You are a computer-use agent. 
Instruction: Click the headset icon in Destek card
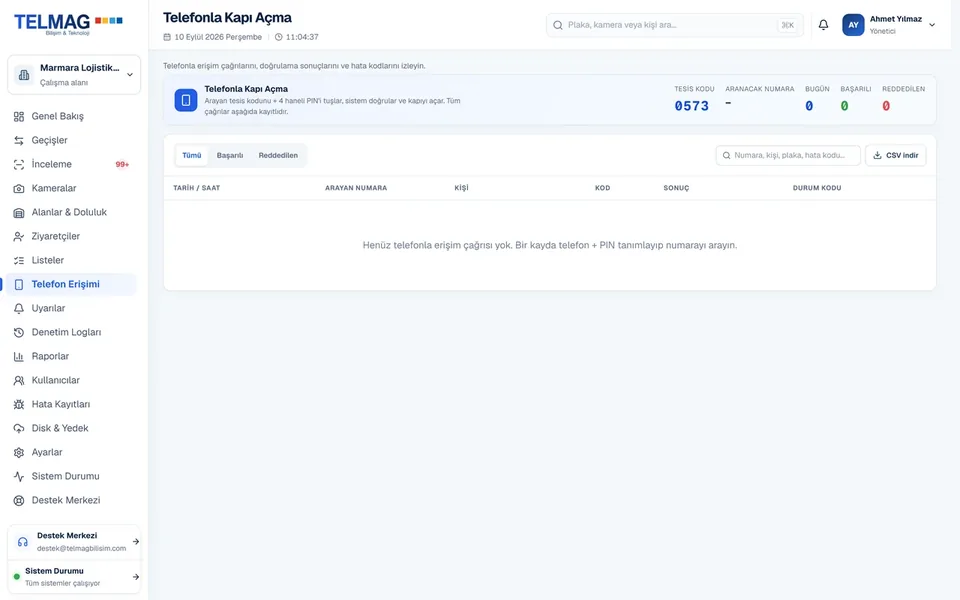(23, 542)
